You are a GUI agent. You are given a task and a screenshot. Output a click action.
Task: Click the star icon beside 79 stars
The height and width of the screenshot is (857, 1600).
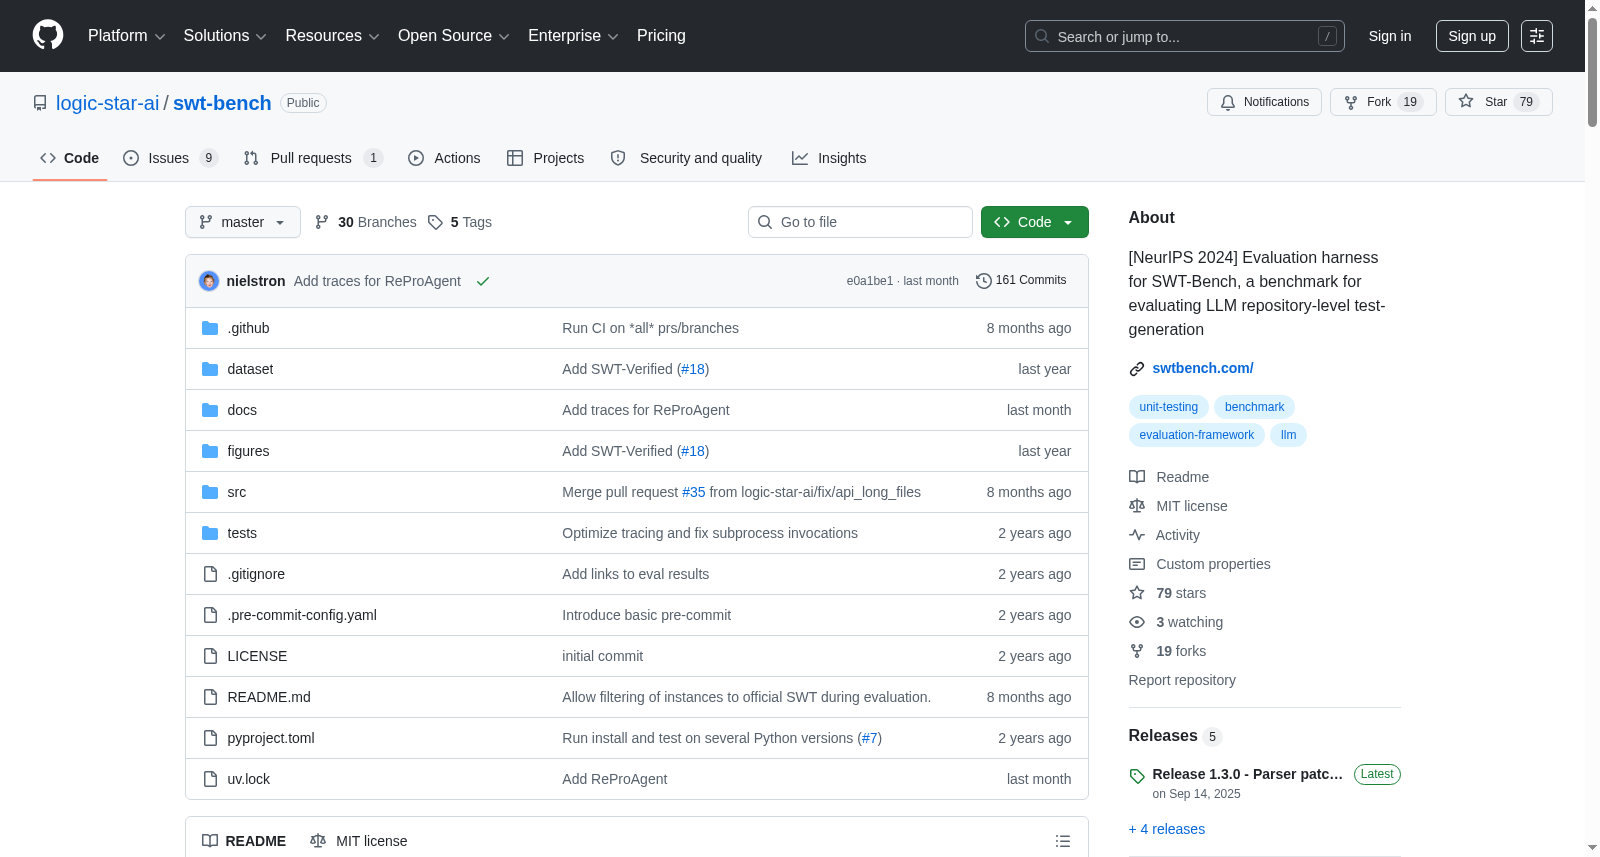point(1137,593)
